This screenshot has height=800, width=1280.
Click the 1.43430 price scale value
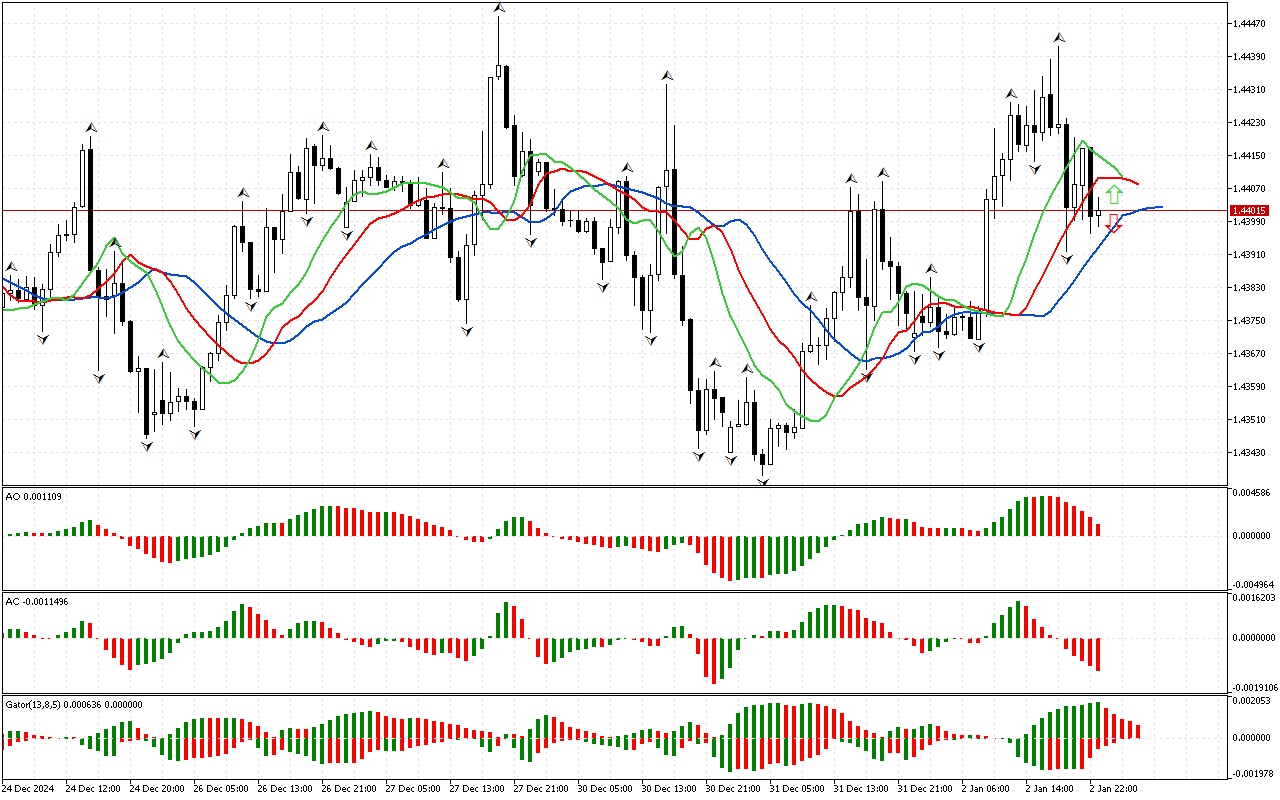[1250, 452]
